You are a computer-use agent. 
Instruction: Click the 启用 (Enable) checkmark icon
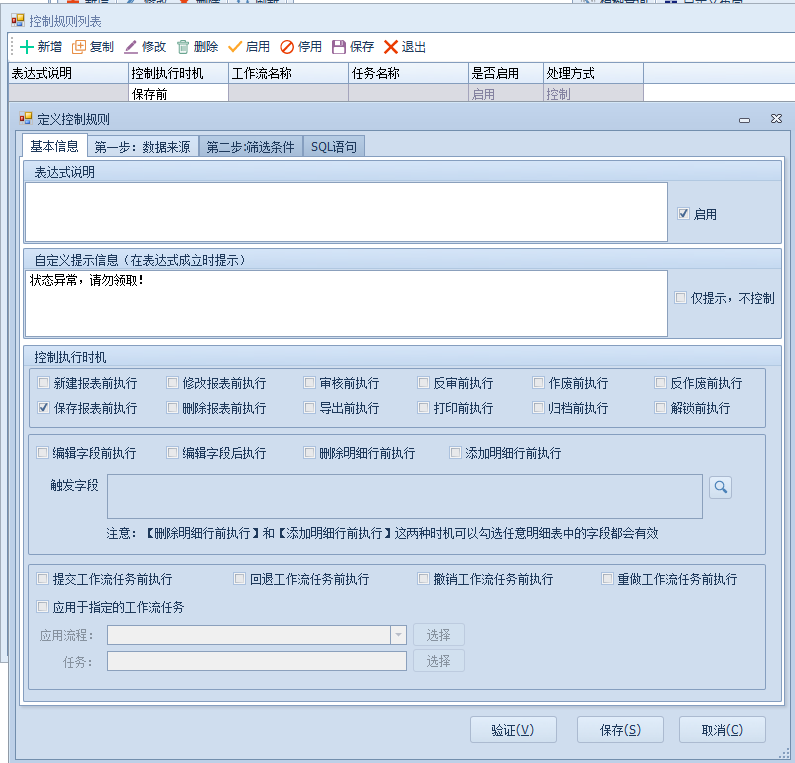(235, 47)
